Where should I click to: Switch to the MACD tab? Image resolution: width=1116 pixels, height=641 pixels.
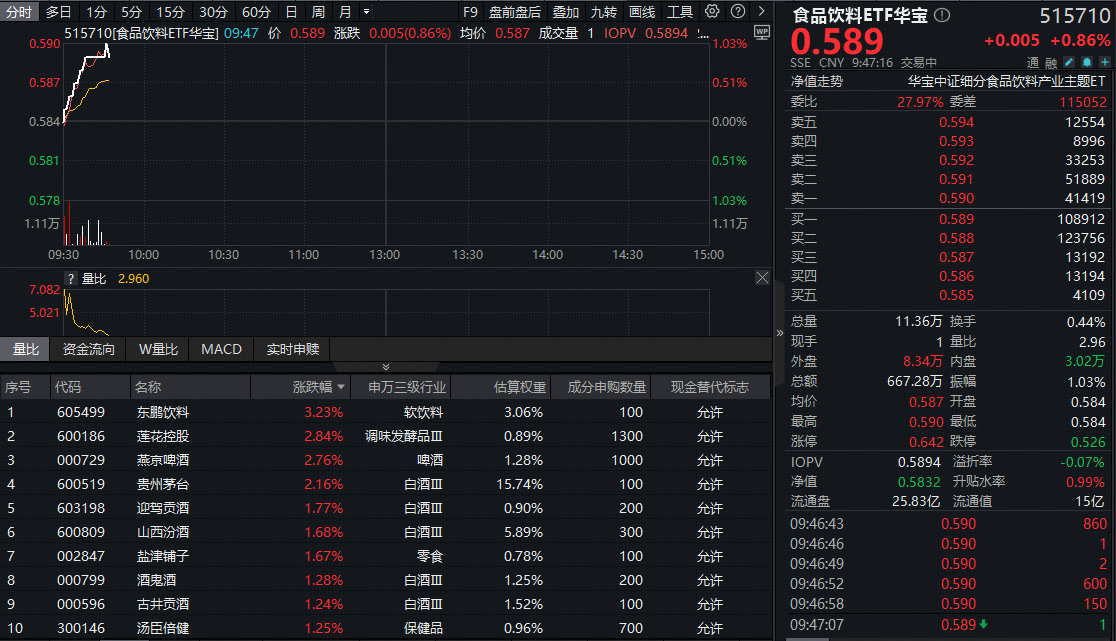click(221, 349)
